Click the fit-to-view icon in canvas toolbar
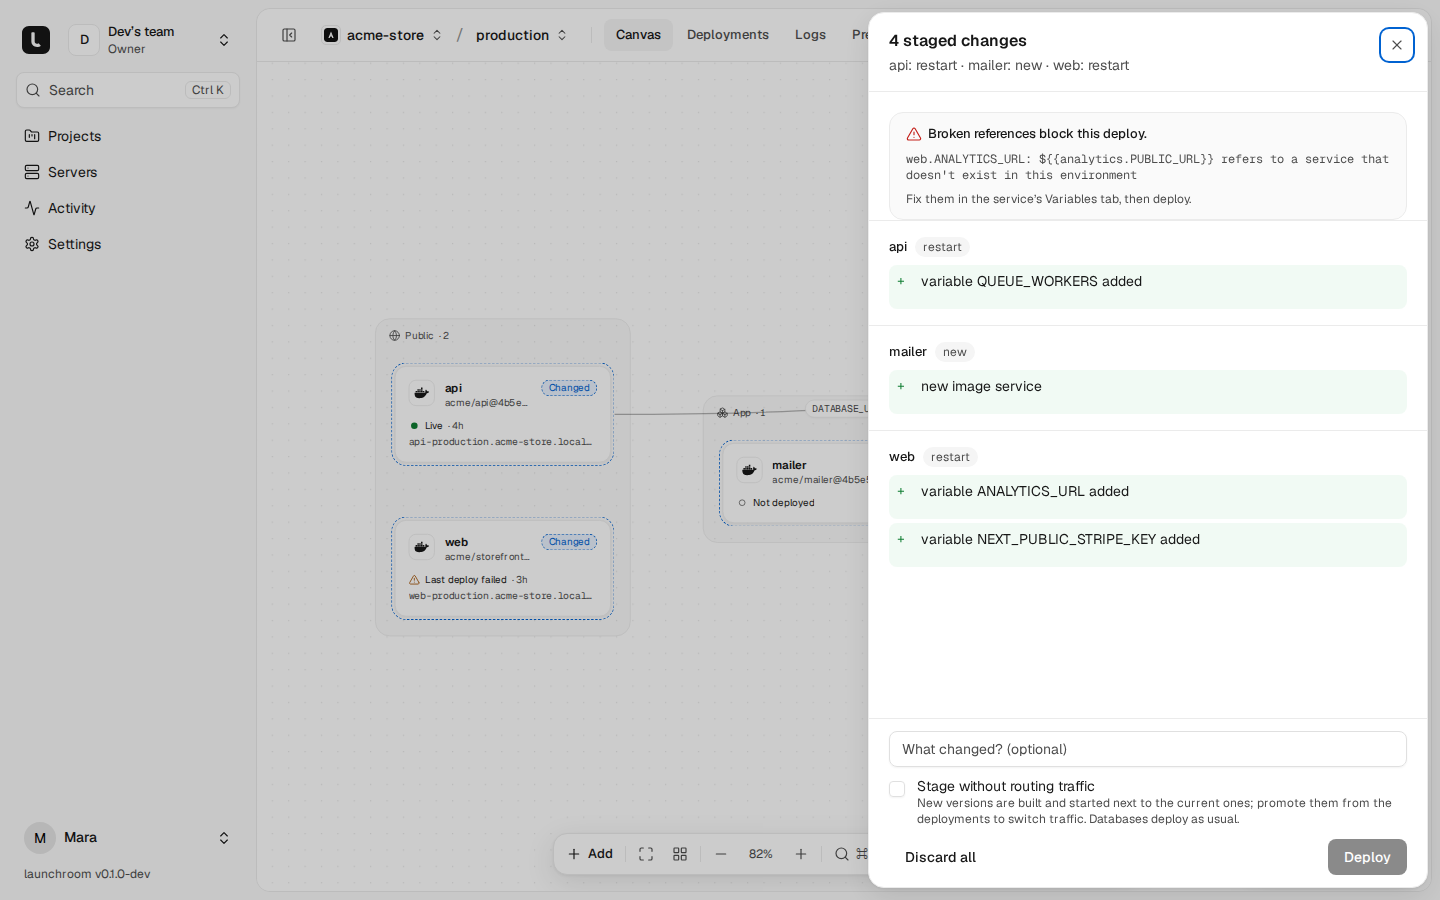The width and height of the screenshot is (1440, 900). [646, 854]
